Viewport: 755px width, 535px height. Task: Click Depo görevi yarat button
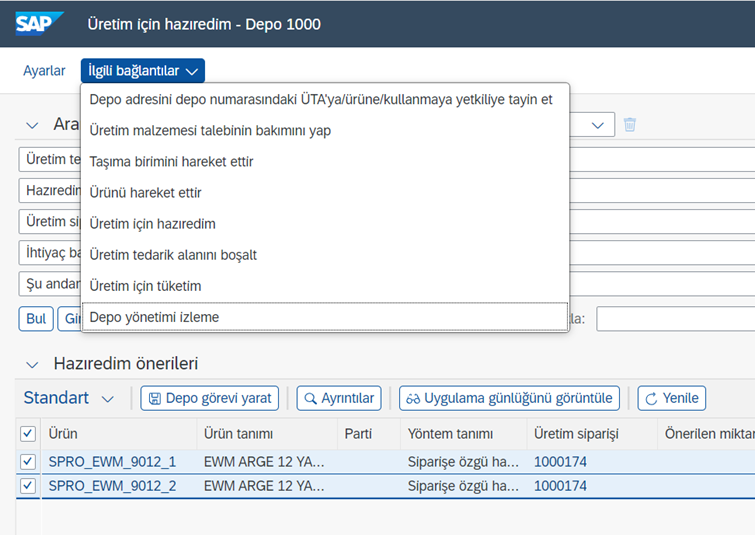209,398
